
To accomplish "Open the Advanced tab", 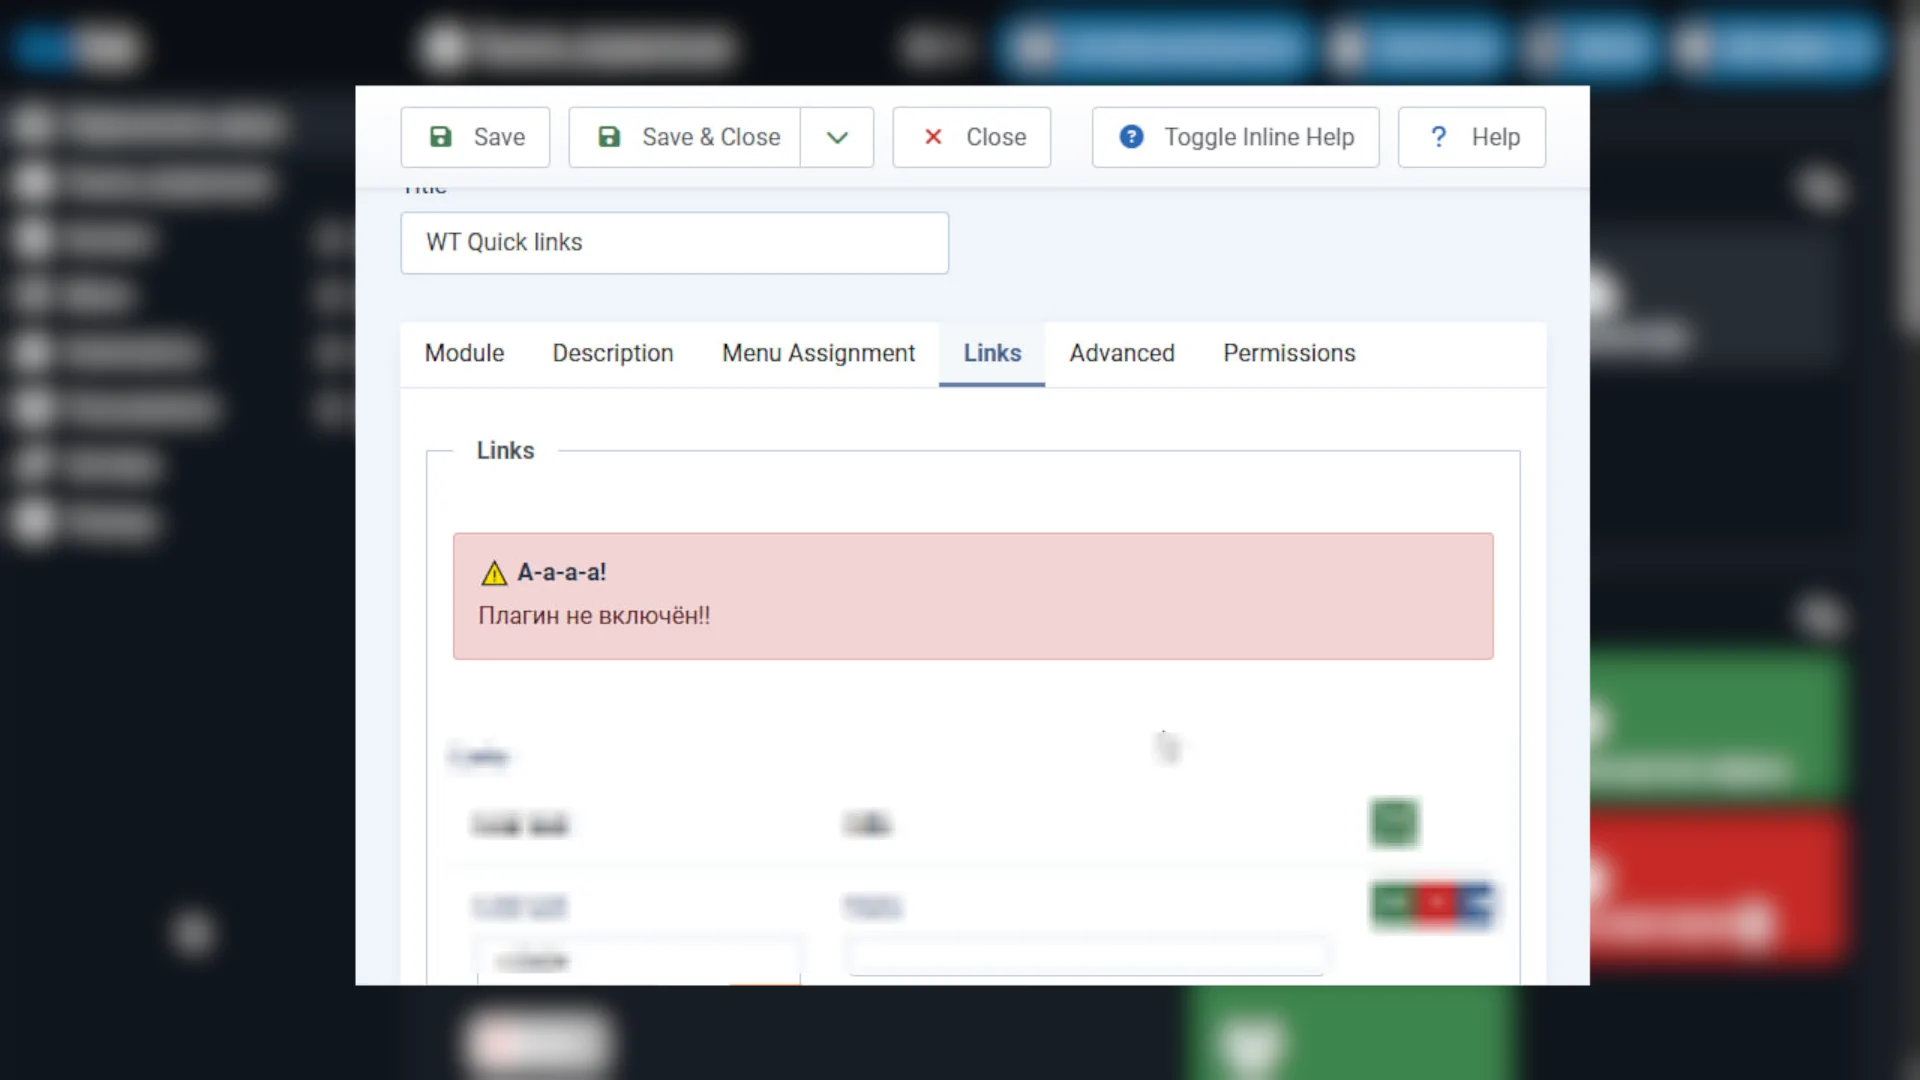I will tap(1121, 353).
